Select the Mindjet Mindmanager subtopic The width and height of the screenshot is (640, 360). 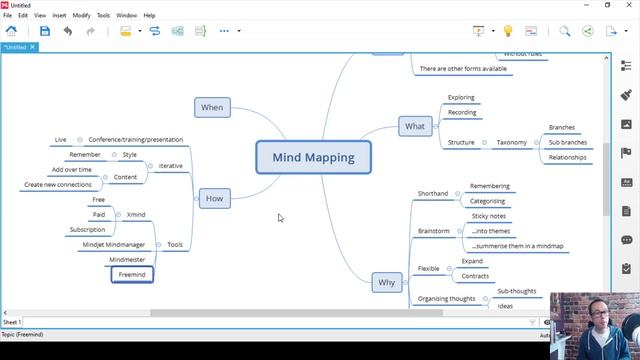click(114, 244)
